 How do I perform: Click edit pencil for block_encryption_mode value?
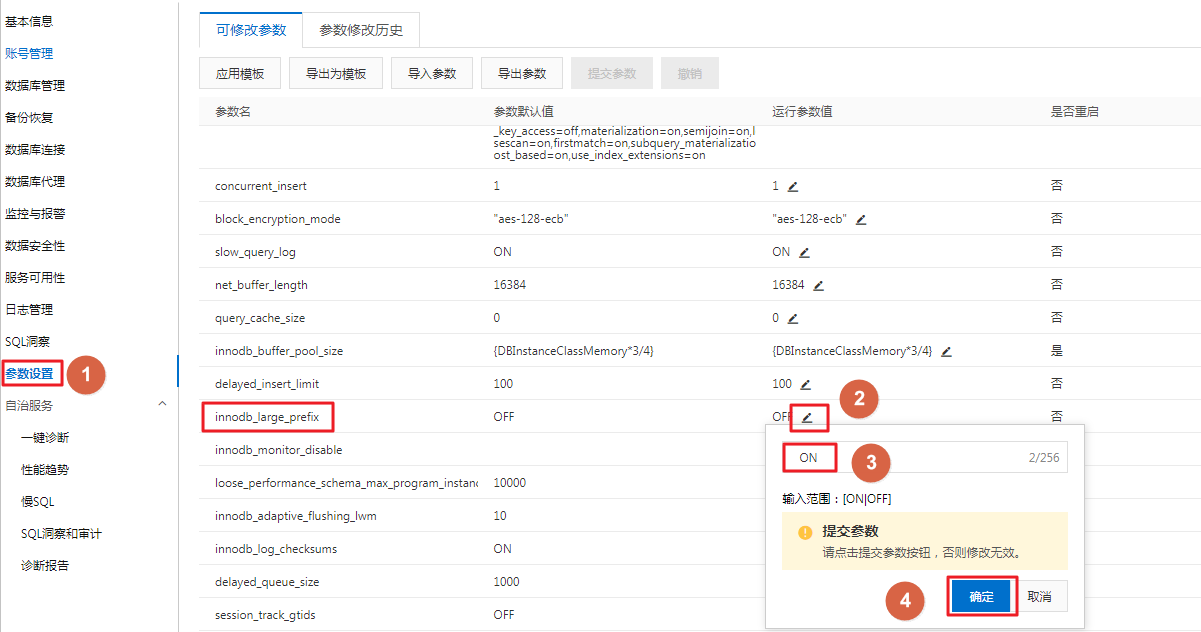(x=861, y=219)
